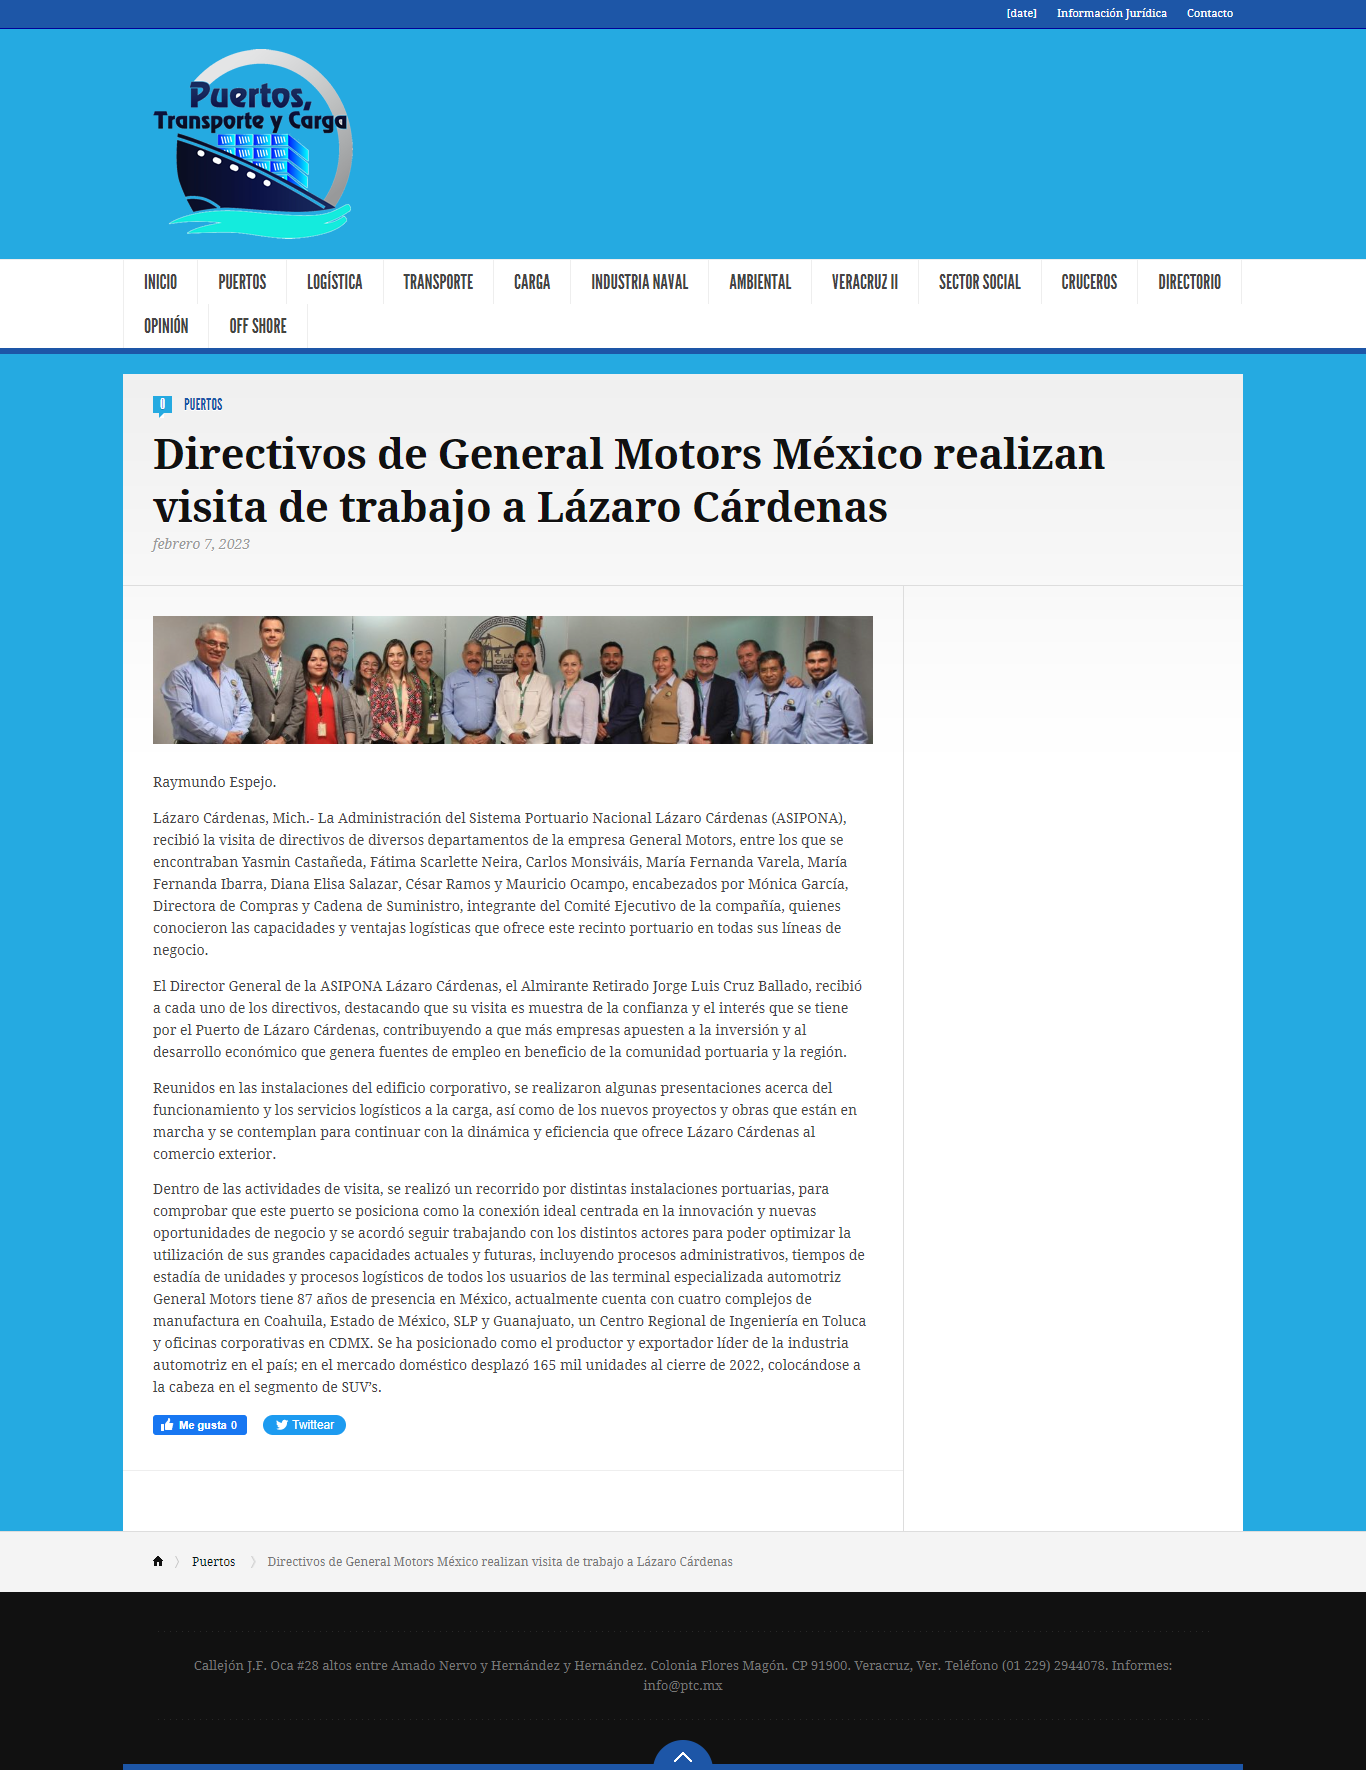The width and height of the screenshot is (1366, 1770).
Task: Open the Contacto link in top bar
Action: pos(1210,13)
